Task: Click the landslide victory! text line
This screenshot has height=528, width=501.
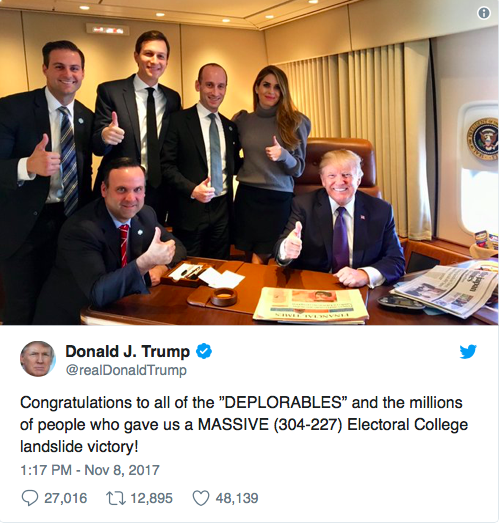Action: pyautogui.click(x=79, y=447)
